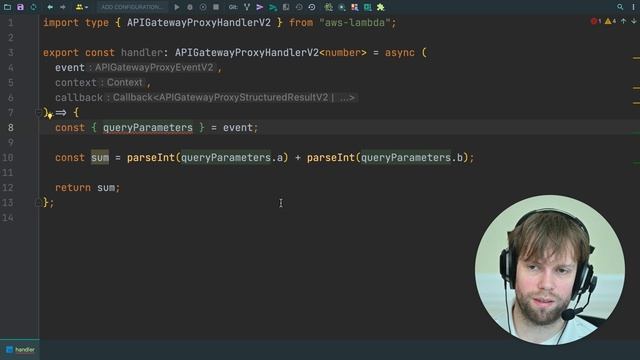Click the Debug bug icon

(x=190, y=7)
